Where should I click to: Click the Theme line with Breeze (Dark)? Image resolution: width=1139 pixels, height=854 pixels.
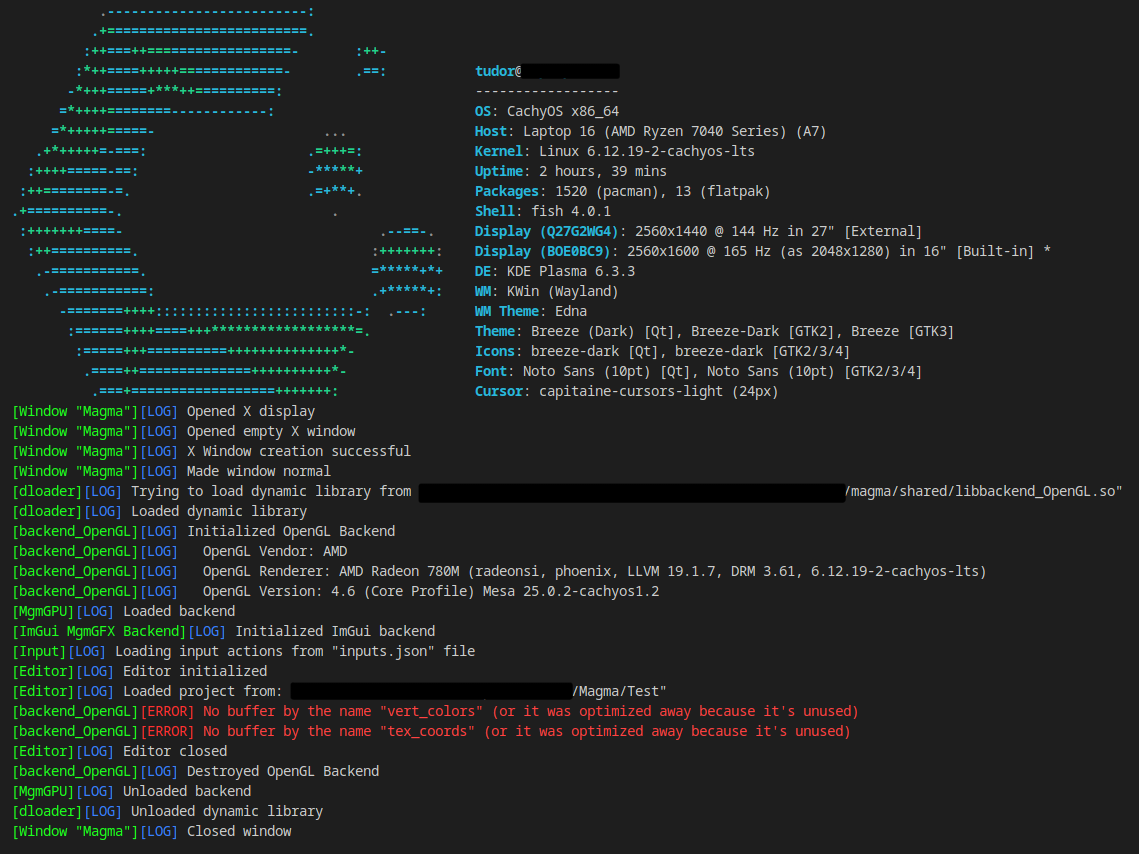tap(714, 331)
